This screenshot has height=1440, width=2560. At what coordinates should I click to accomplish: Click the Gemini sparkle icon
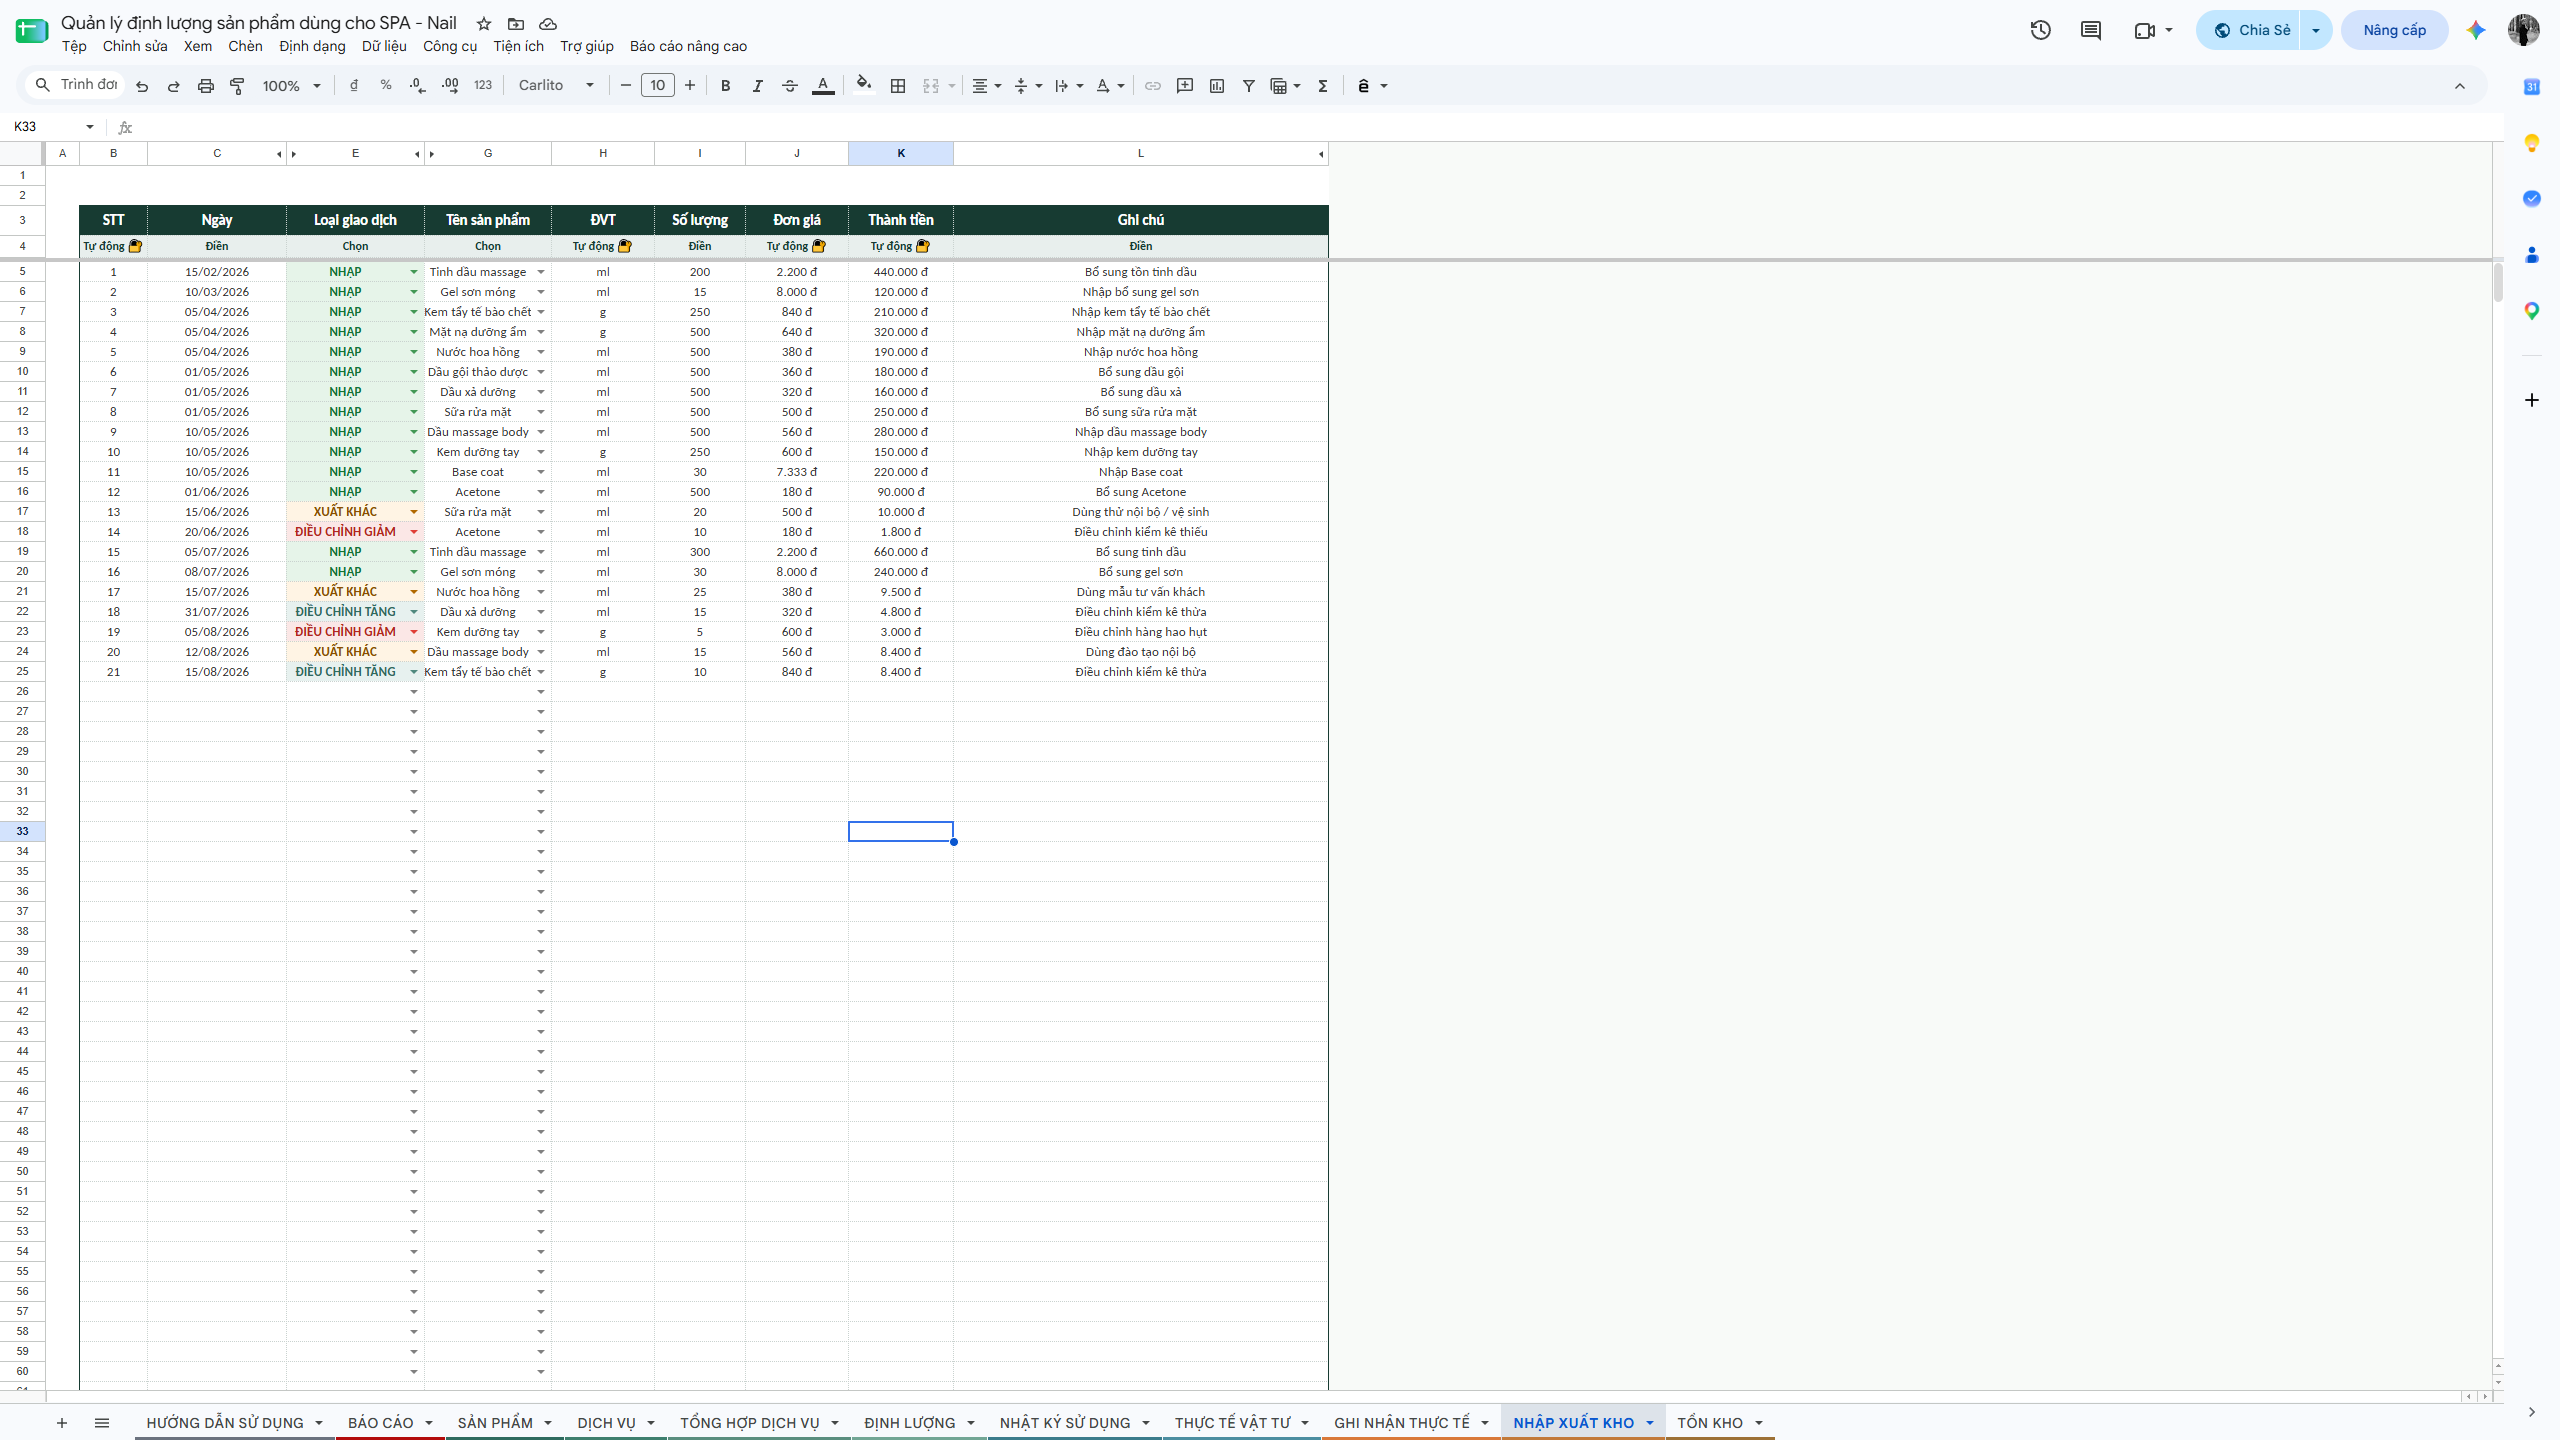2476,30
